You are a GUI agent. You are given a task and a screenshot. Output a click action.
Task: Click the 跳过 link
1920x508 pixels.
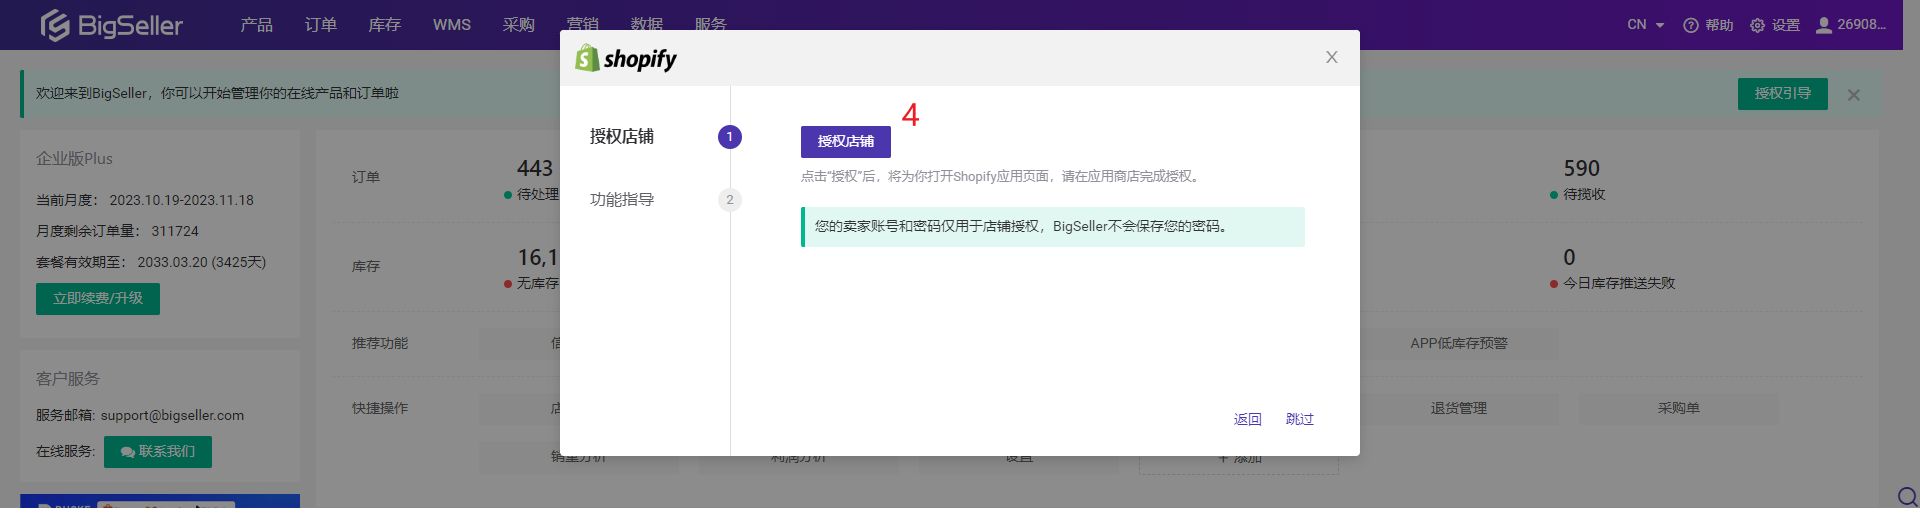pos(1299,419)
